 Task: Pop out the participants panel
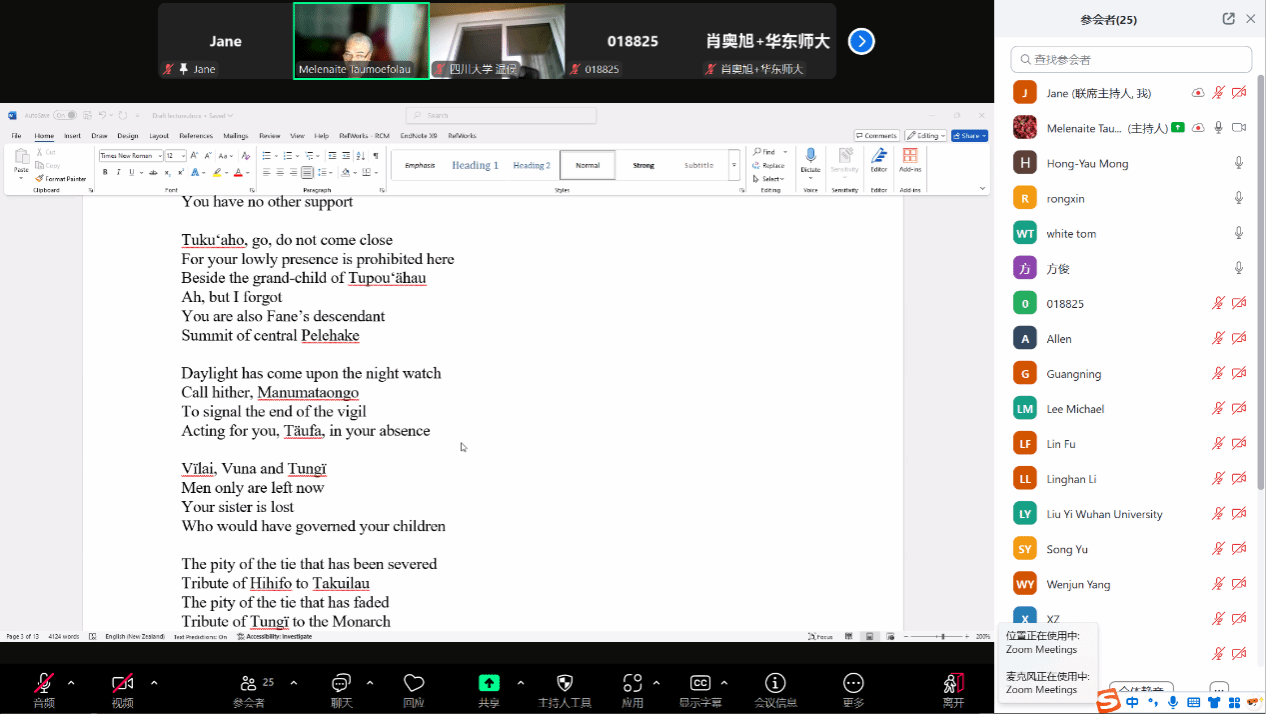pyautogui.click(x=1228, y=19)
